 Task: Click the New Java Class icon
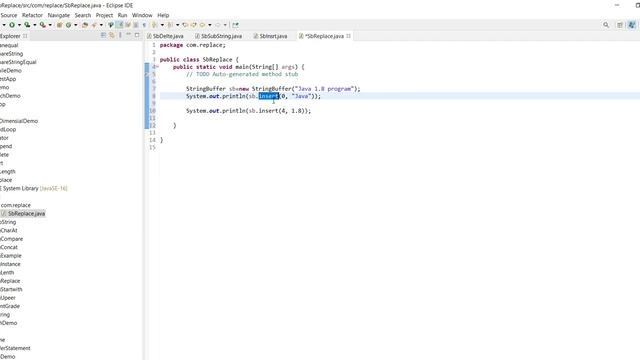(68, 25)
